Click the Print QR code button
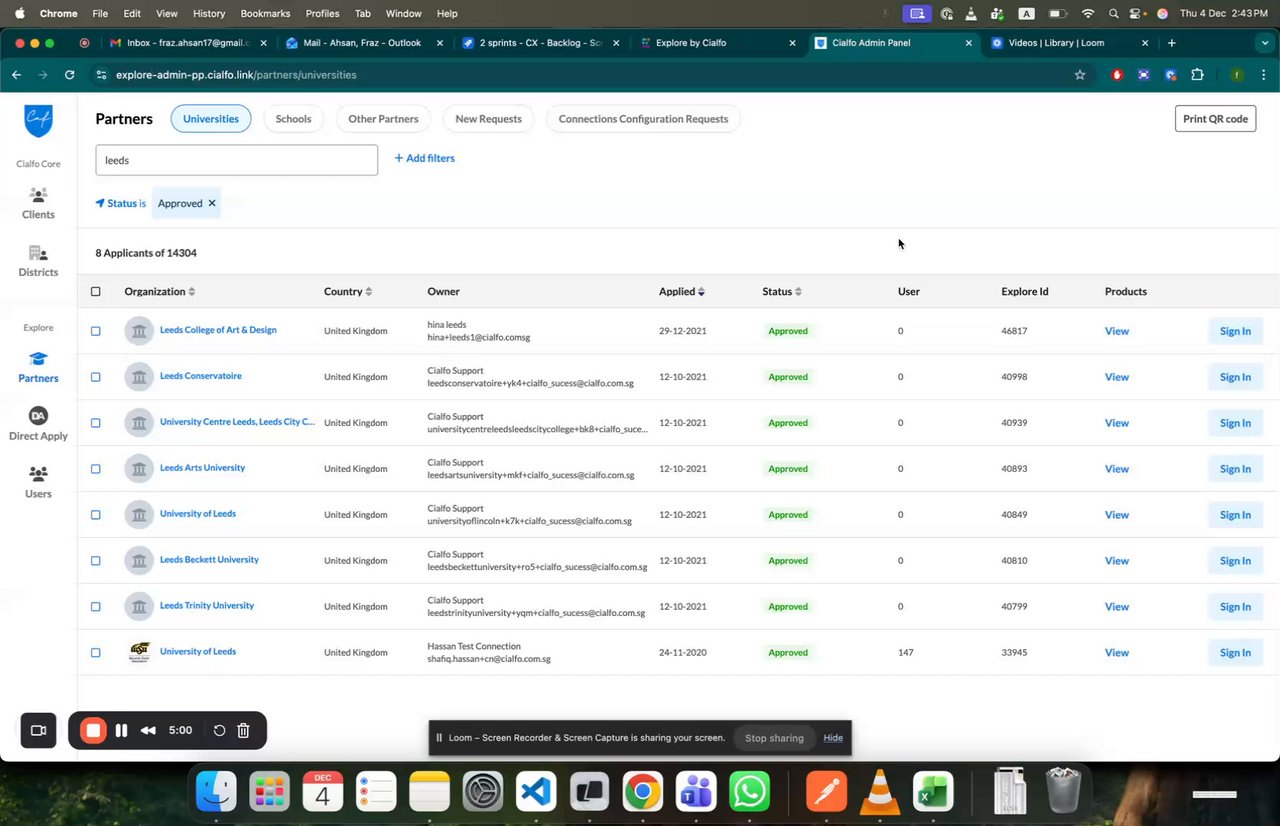This screenshot has height=826, width=1280. coord(1215,119)
